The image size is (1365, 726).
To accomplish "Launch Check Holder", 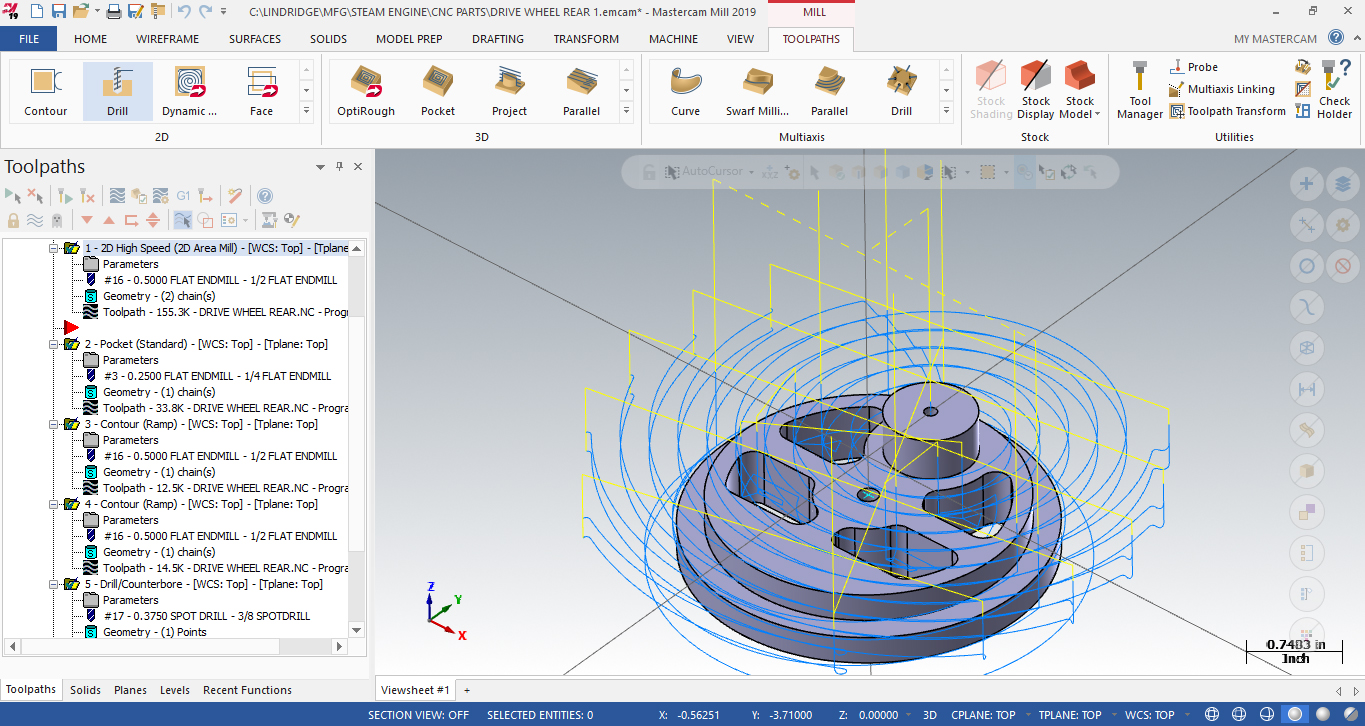I will tap(1334, 91).
